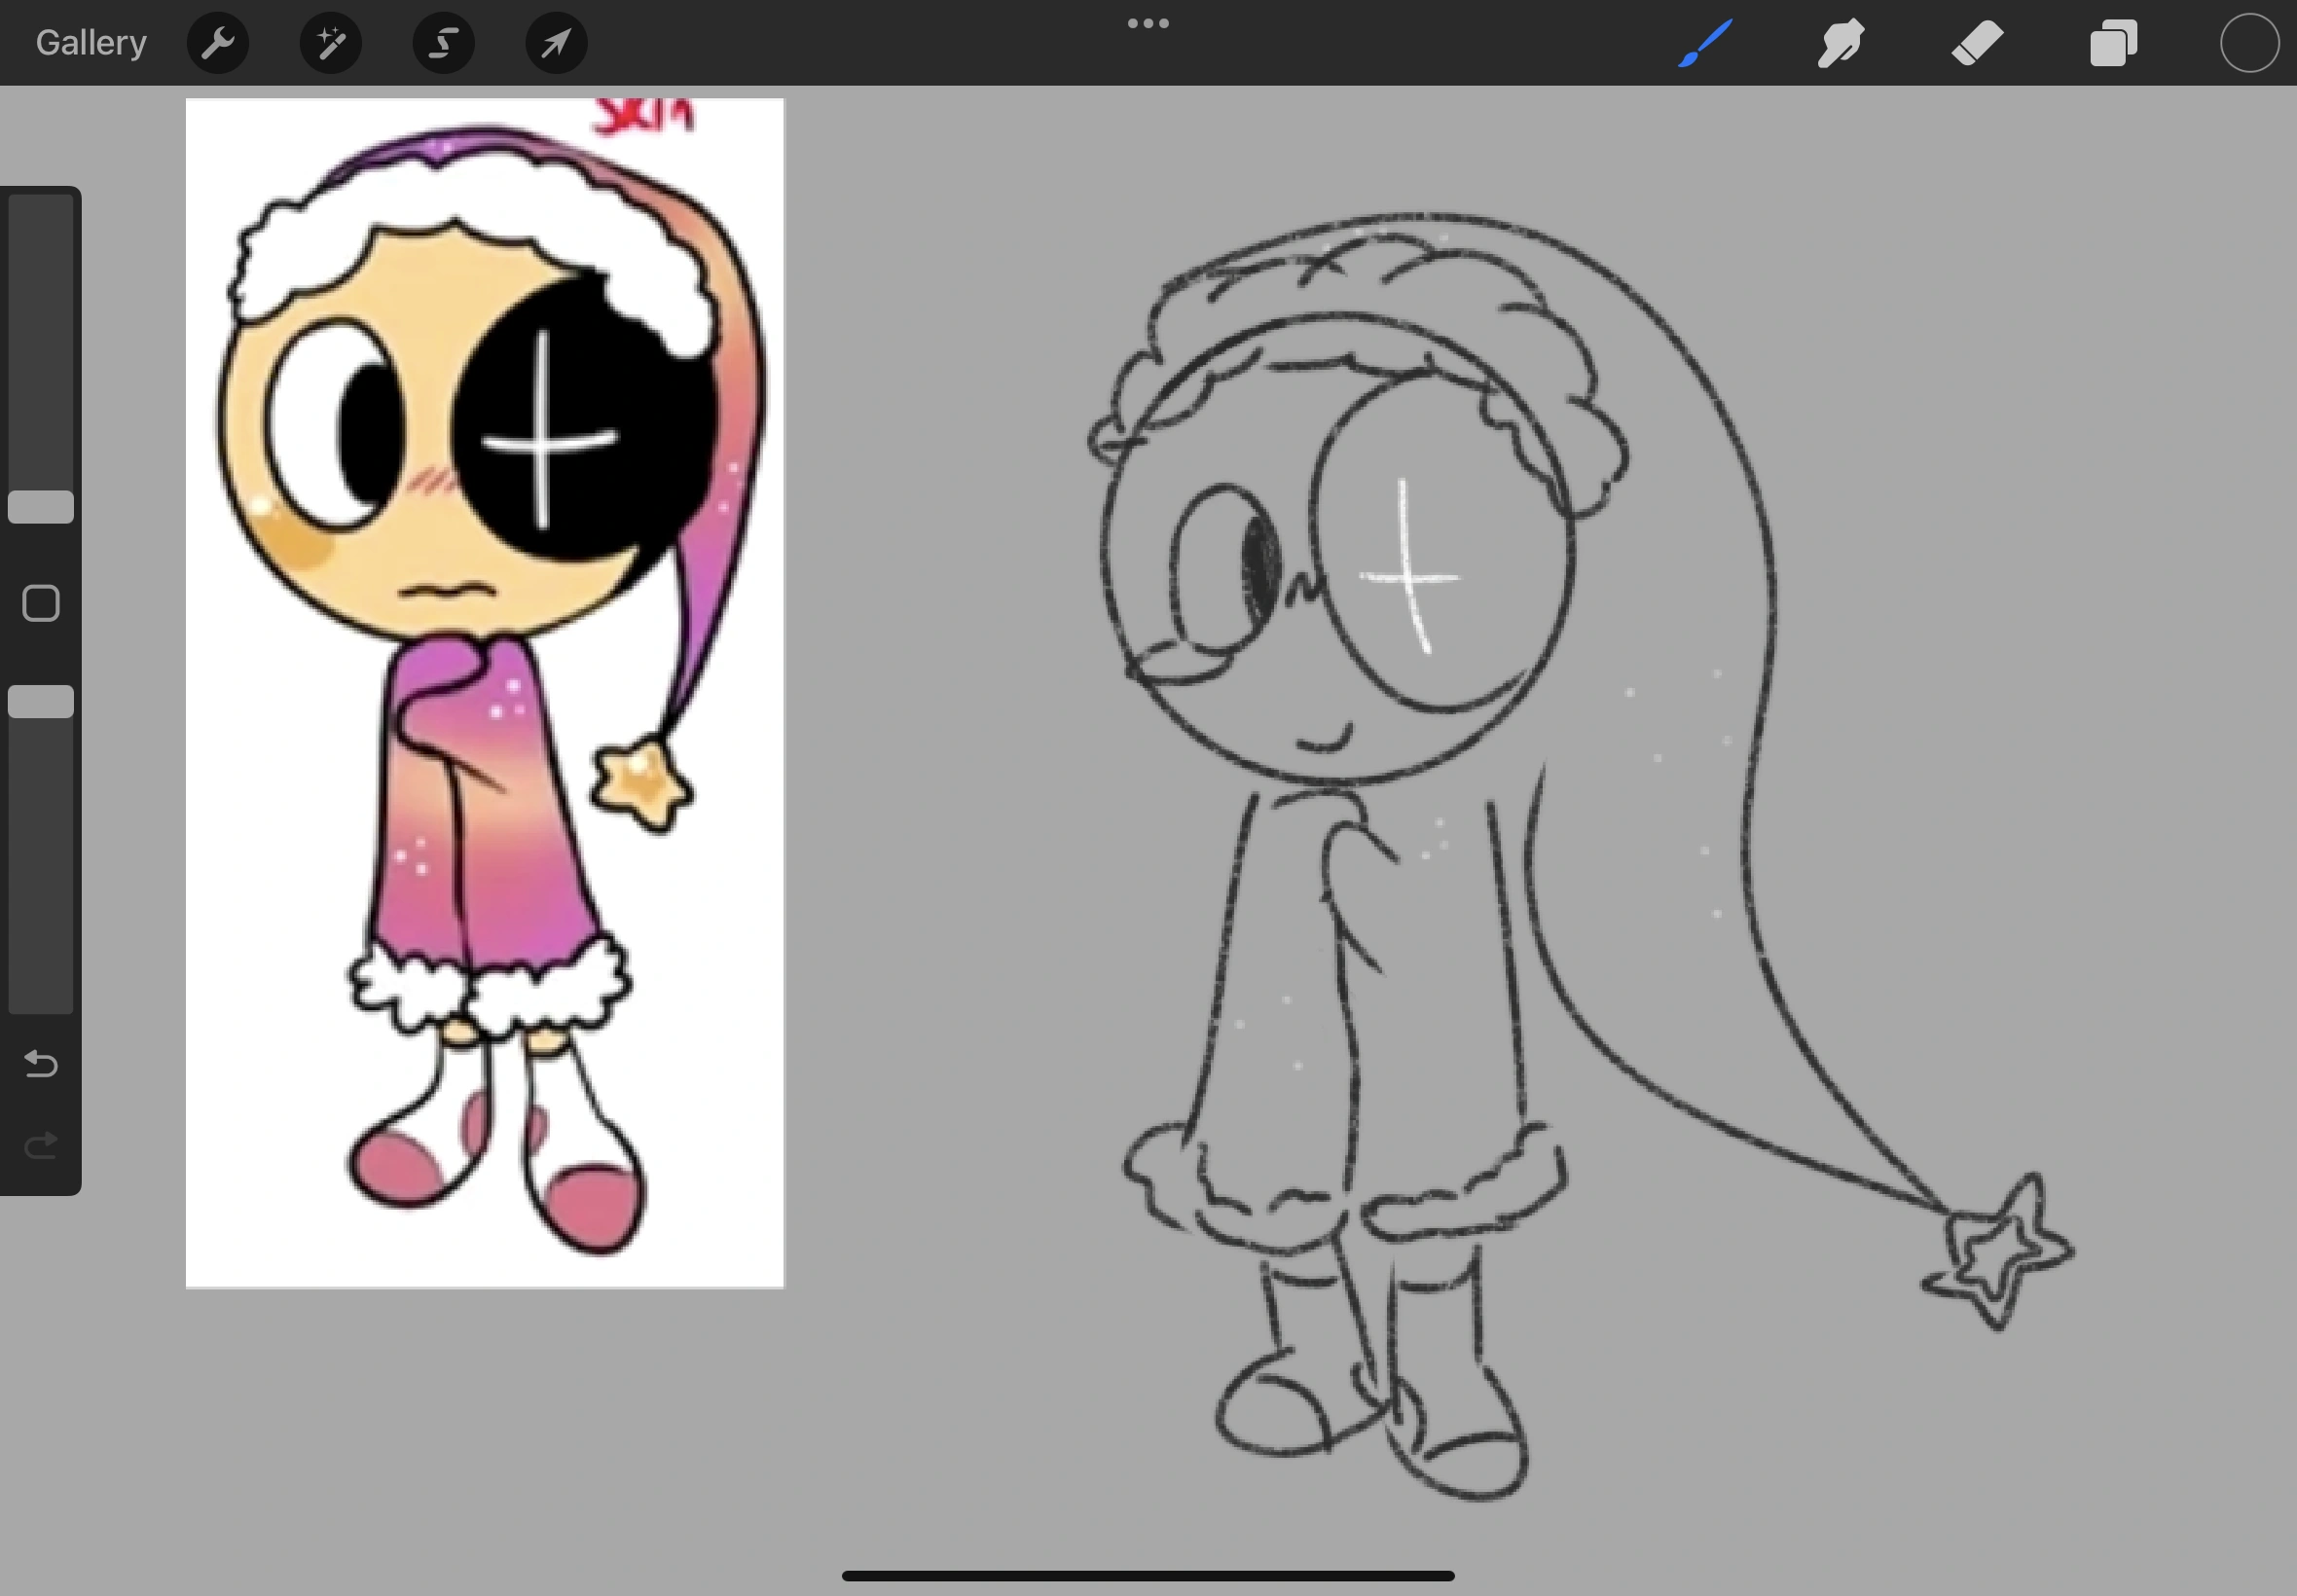Tap the undo arrow

[x=40, y=1064]
